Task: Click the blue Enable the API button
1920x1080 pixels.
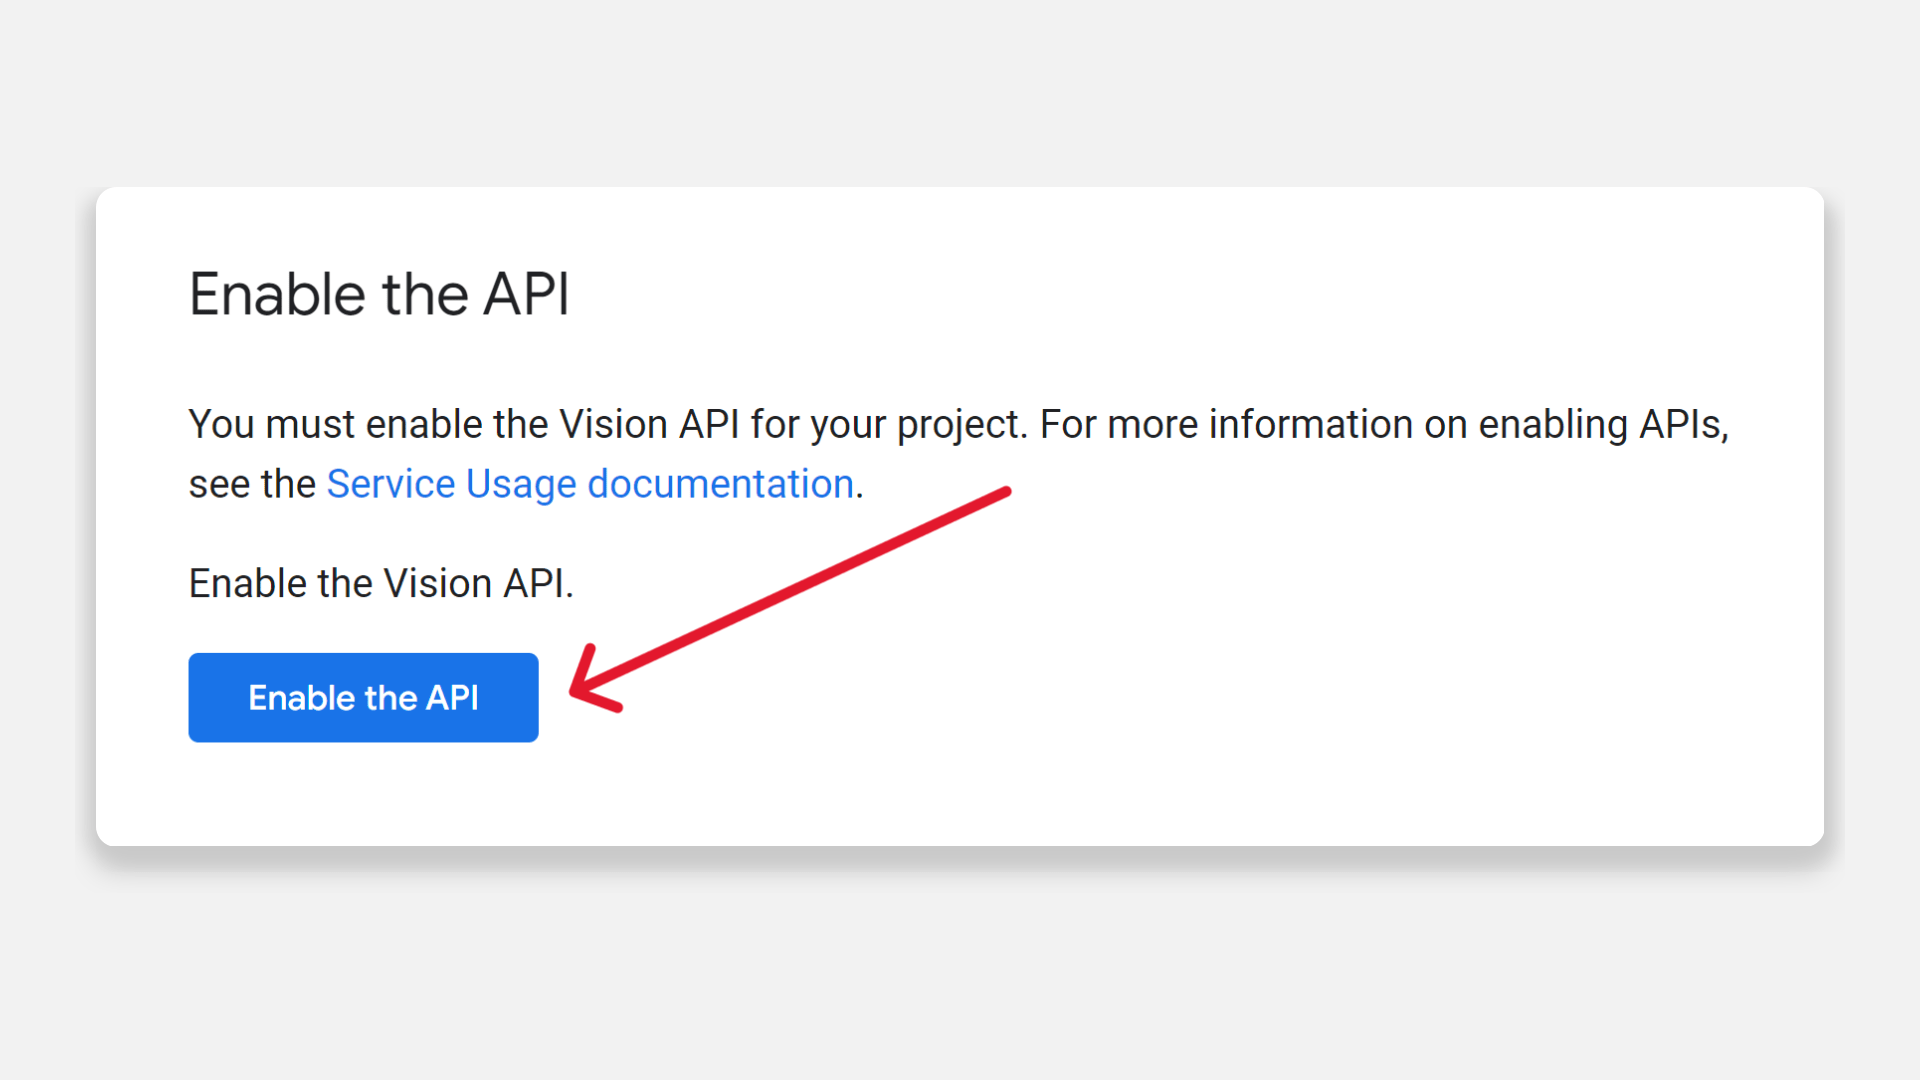Action: click(x=363, y=697)
